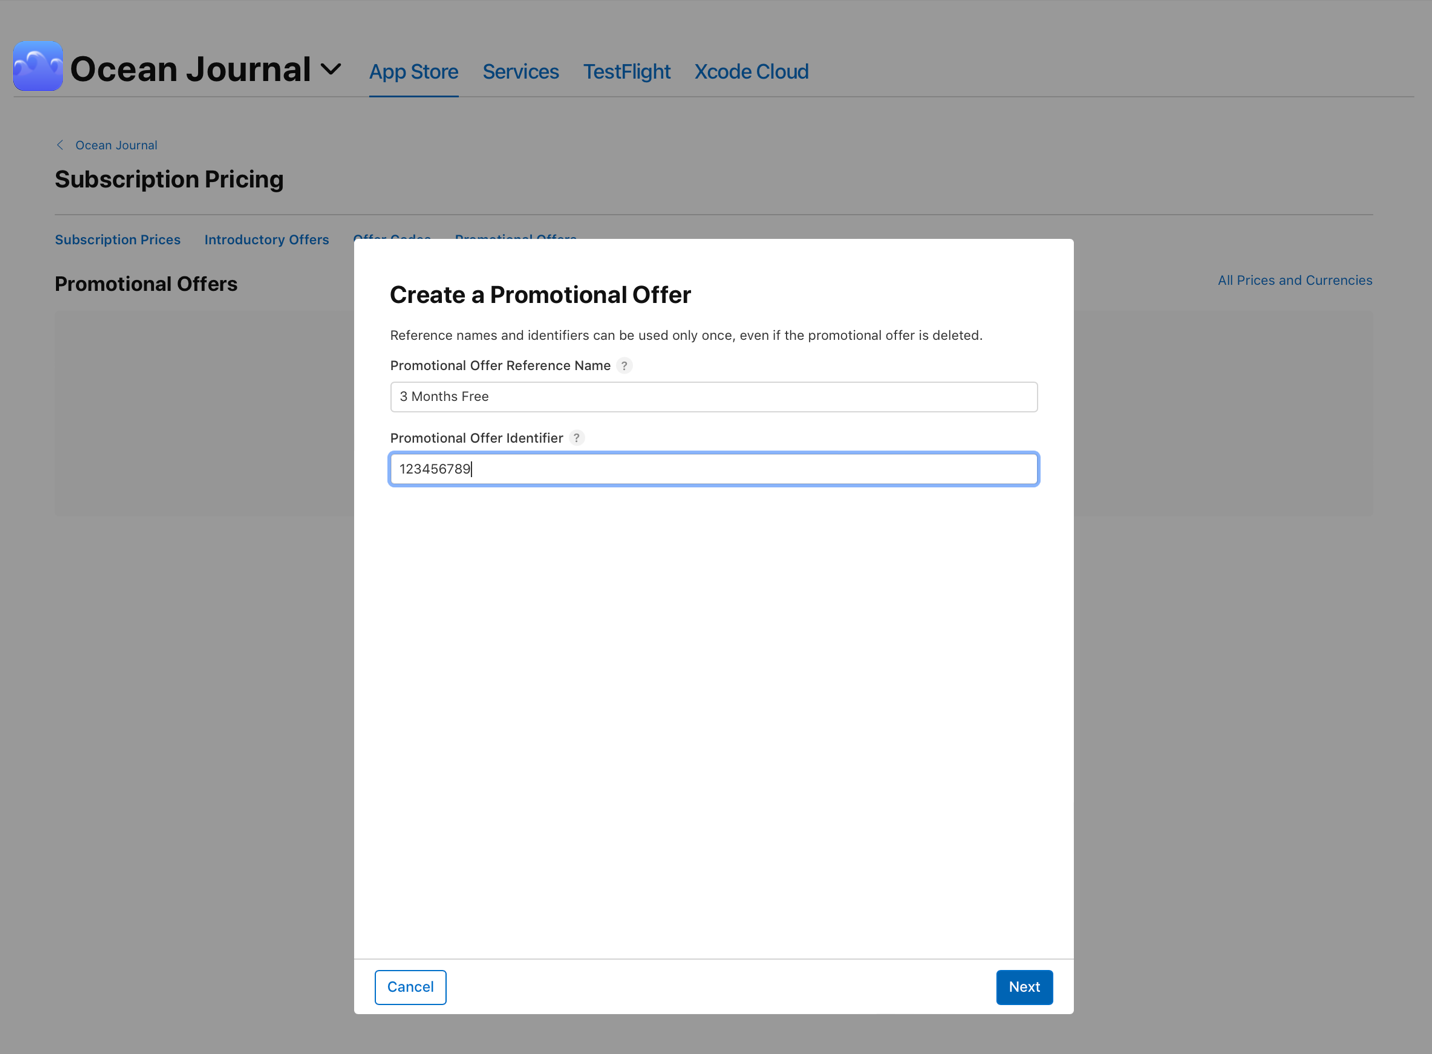1432x1054 pixels.
Task: Open the Subscription Prices tab
Action: tap(117, 239)
